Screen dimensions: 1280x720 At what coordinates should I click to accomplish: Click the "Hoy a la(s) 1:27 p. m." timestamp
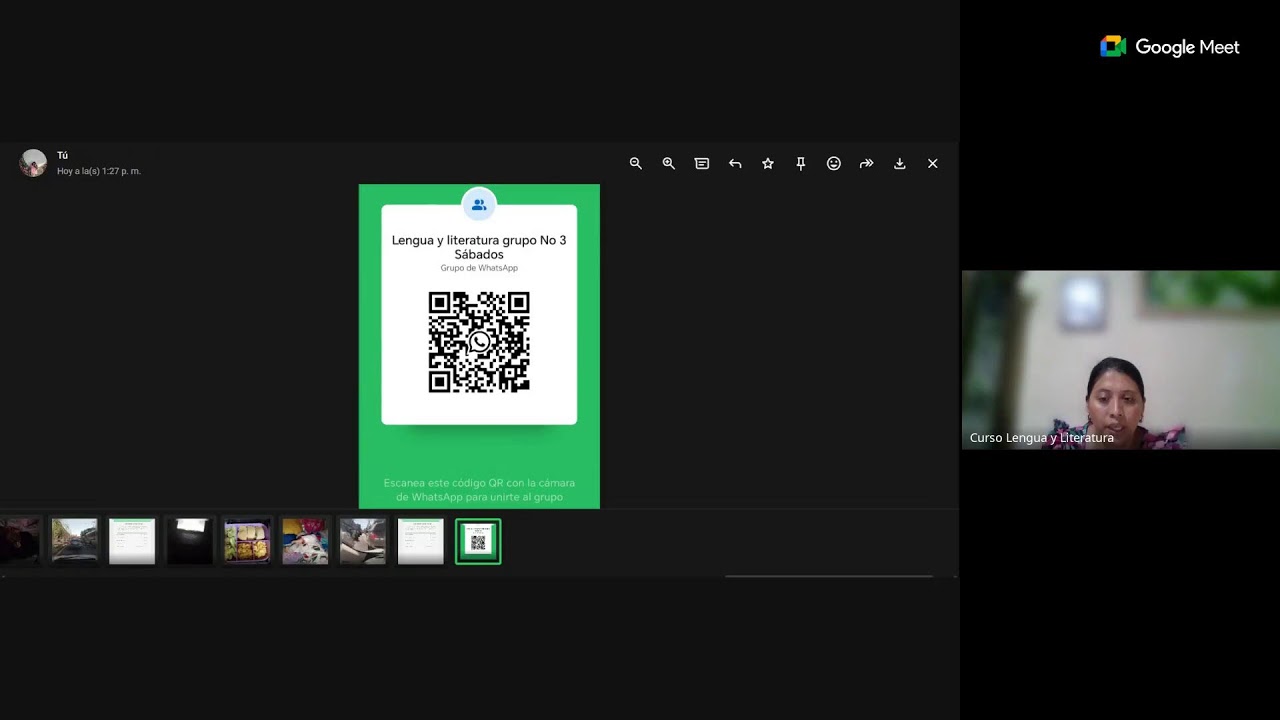[99, 171]
